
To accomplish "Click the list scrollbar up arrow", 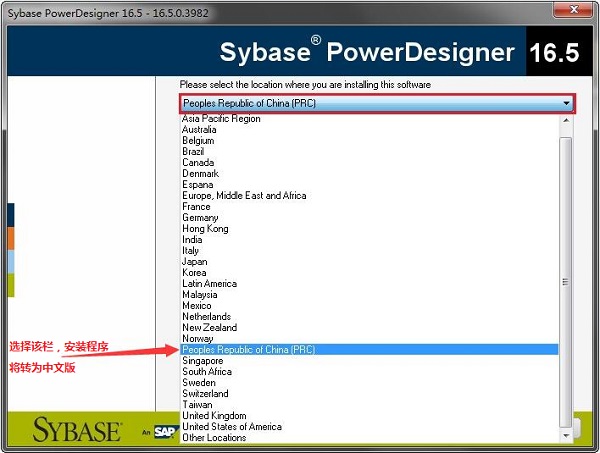I will click(x=566, y=121).
